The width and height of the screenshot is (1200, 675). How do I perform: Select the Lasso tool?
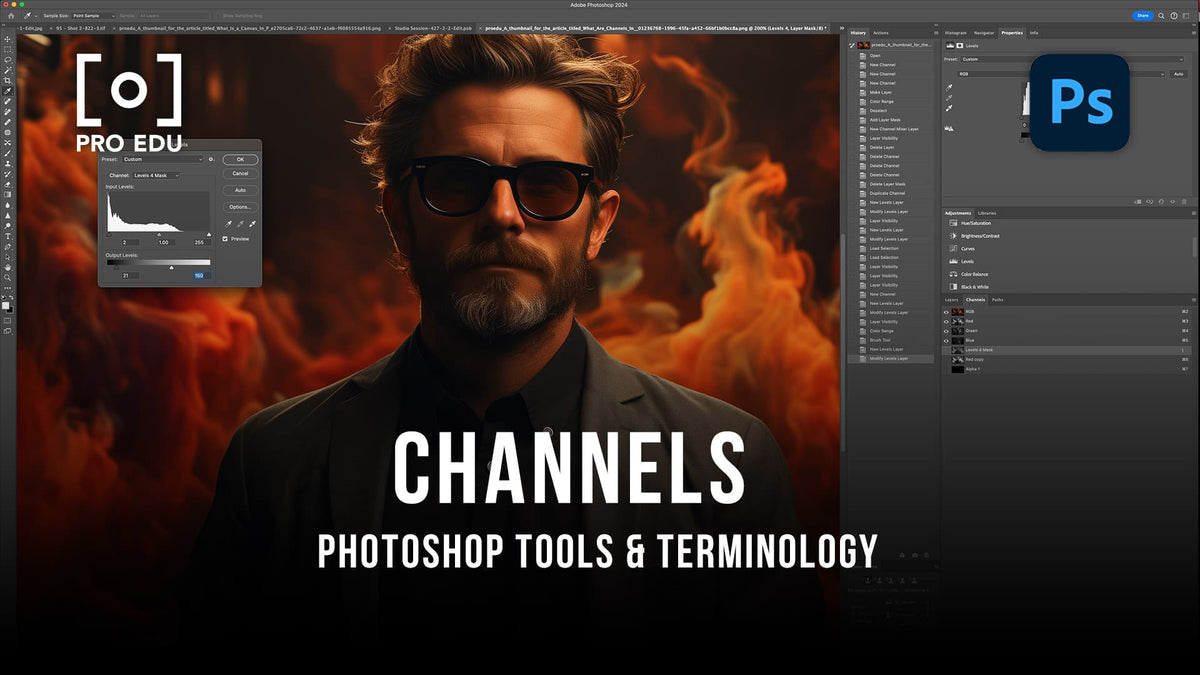pos(8,60)
